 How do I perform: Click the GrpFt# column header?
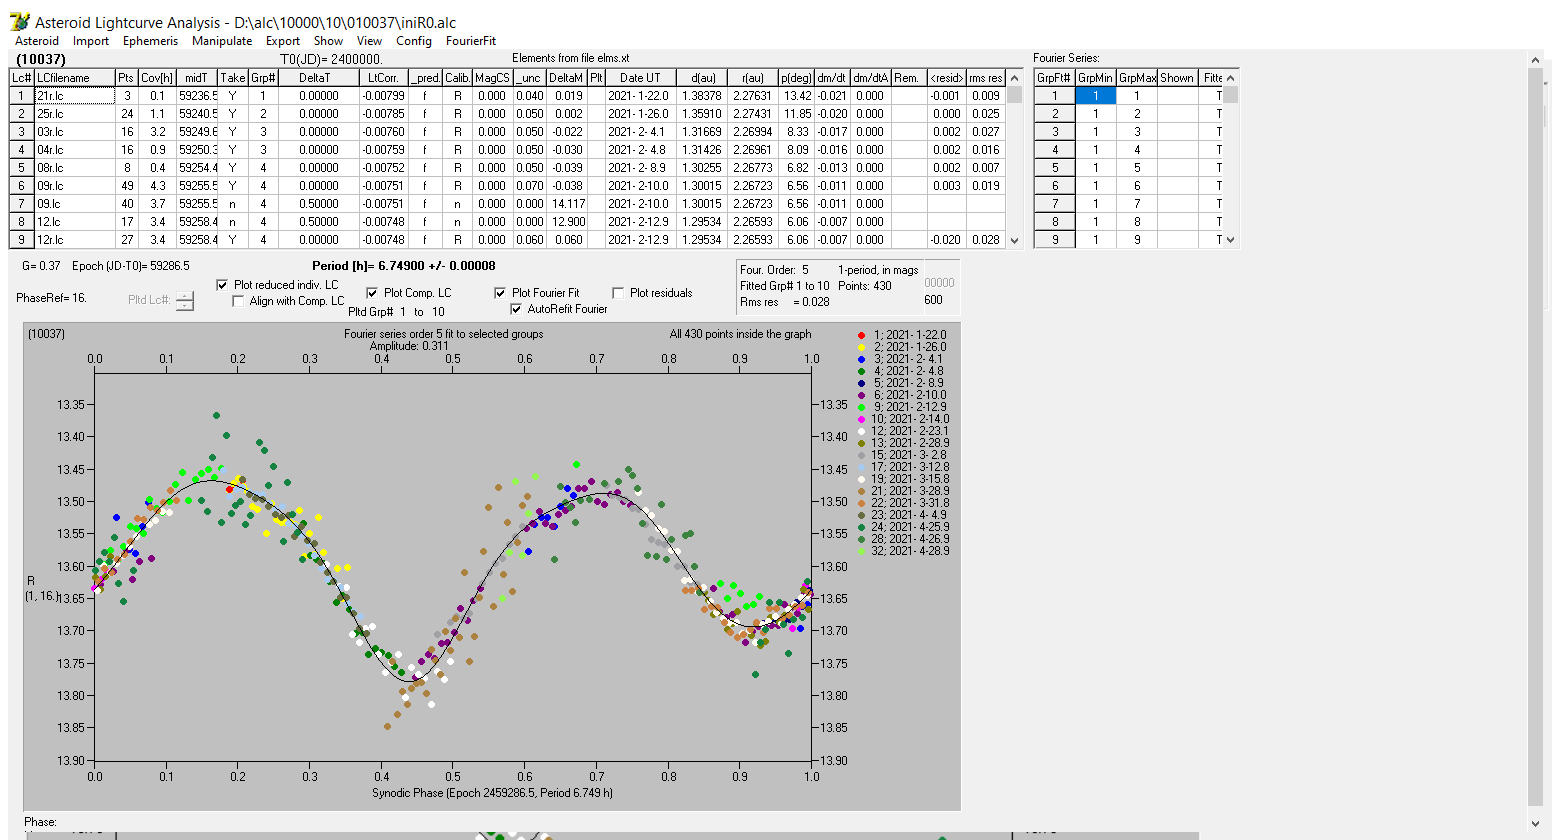(x=1054, y=78)
